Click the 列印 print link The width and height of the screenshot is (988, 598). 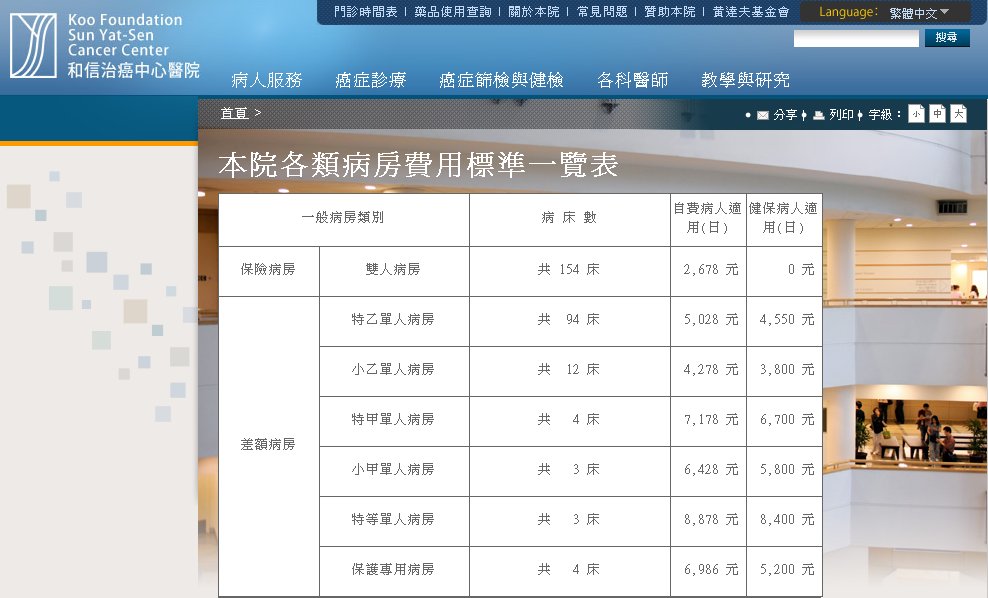841,115
